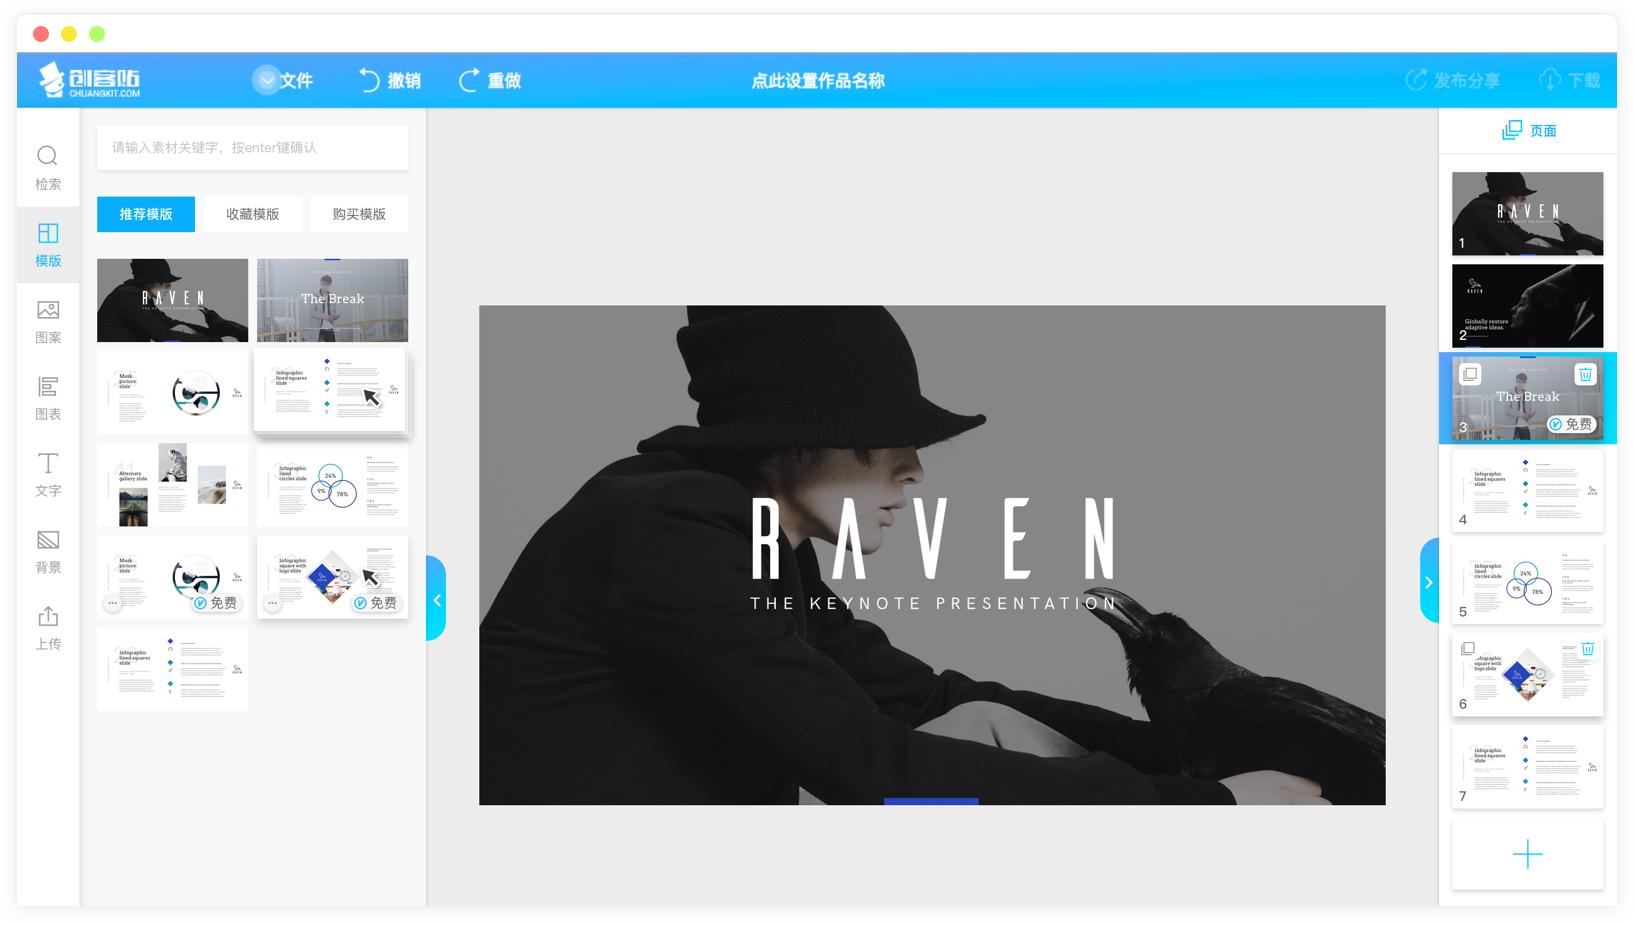
Task: Open the 检索 search panel in sidebar
Action: pyautogui.click(x=48, y=167)
